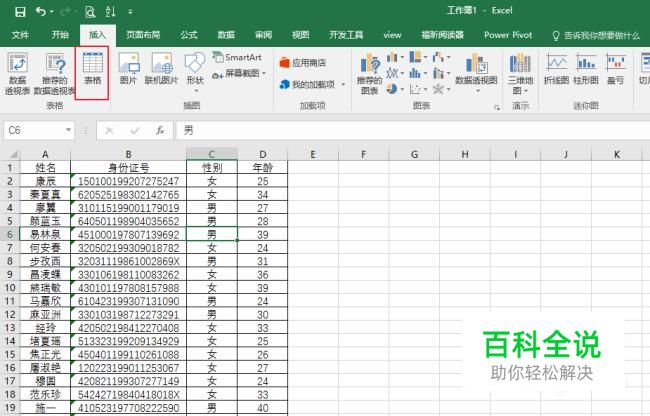Open 推荐的数据透视表 recommended PivotTables
The width and height of the screenshot is (650, 416).
pyautogui.click(x=55, y=74)
